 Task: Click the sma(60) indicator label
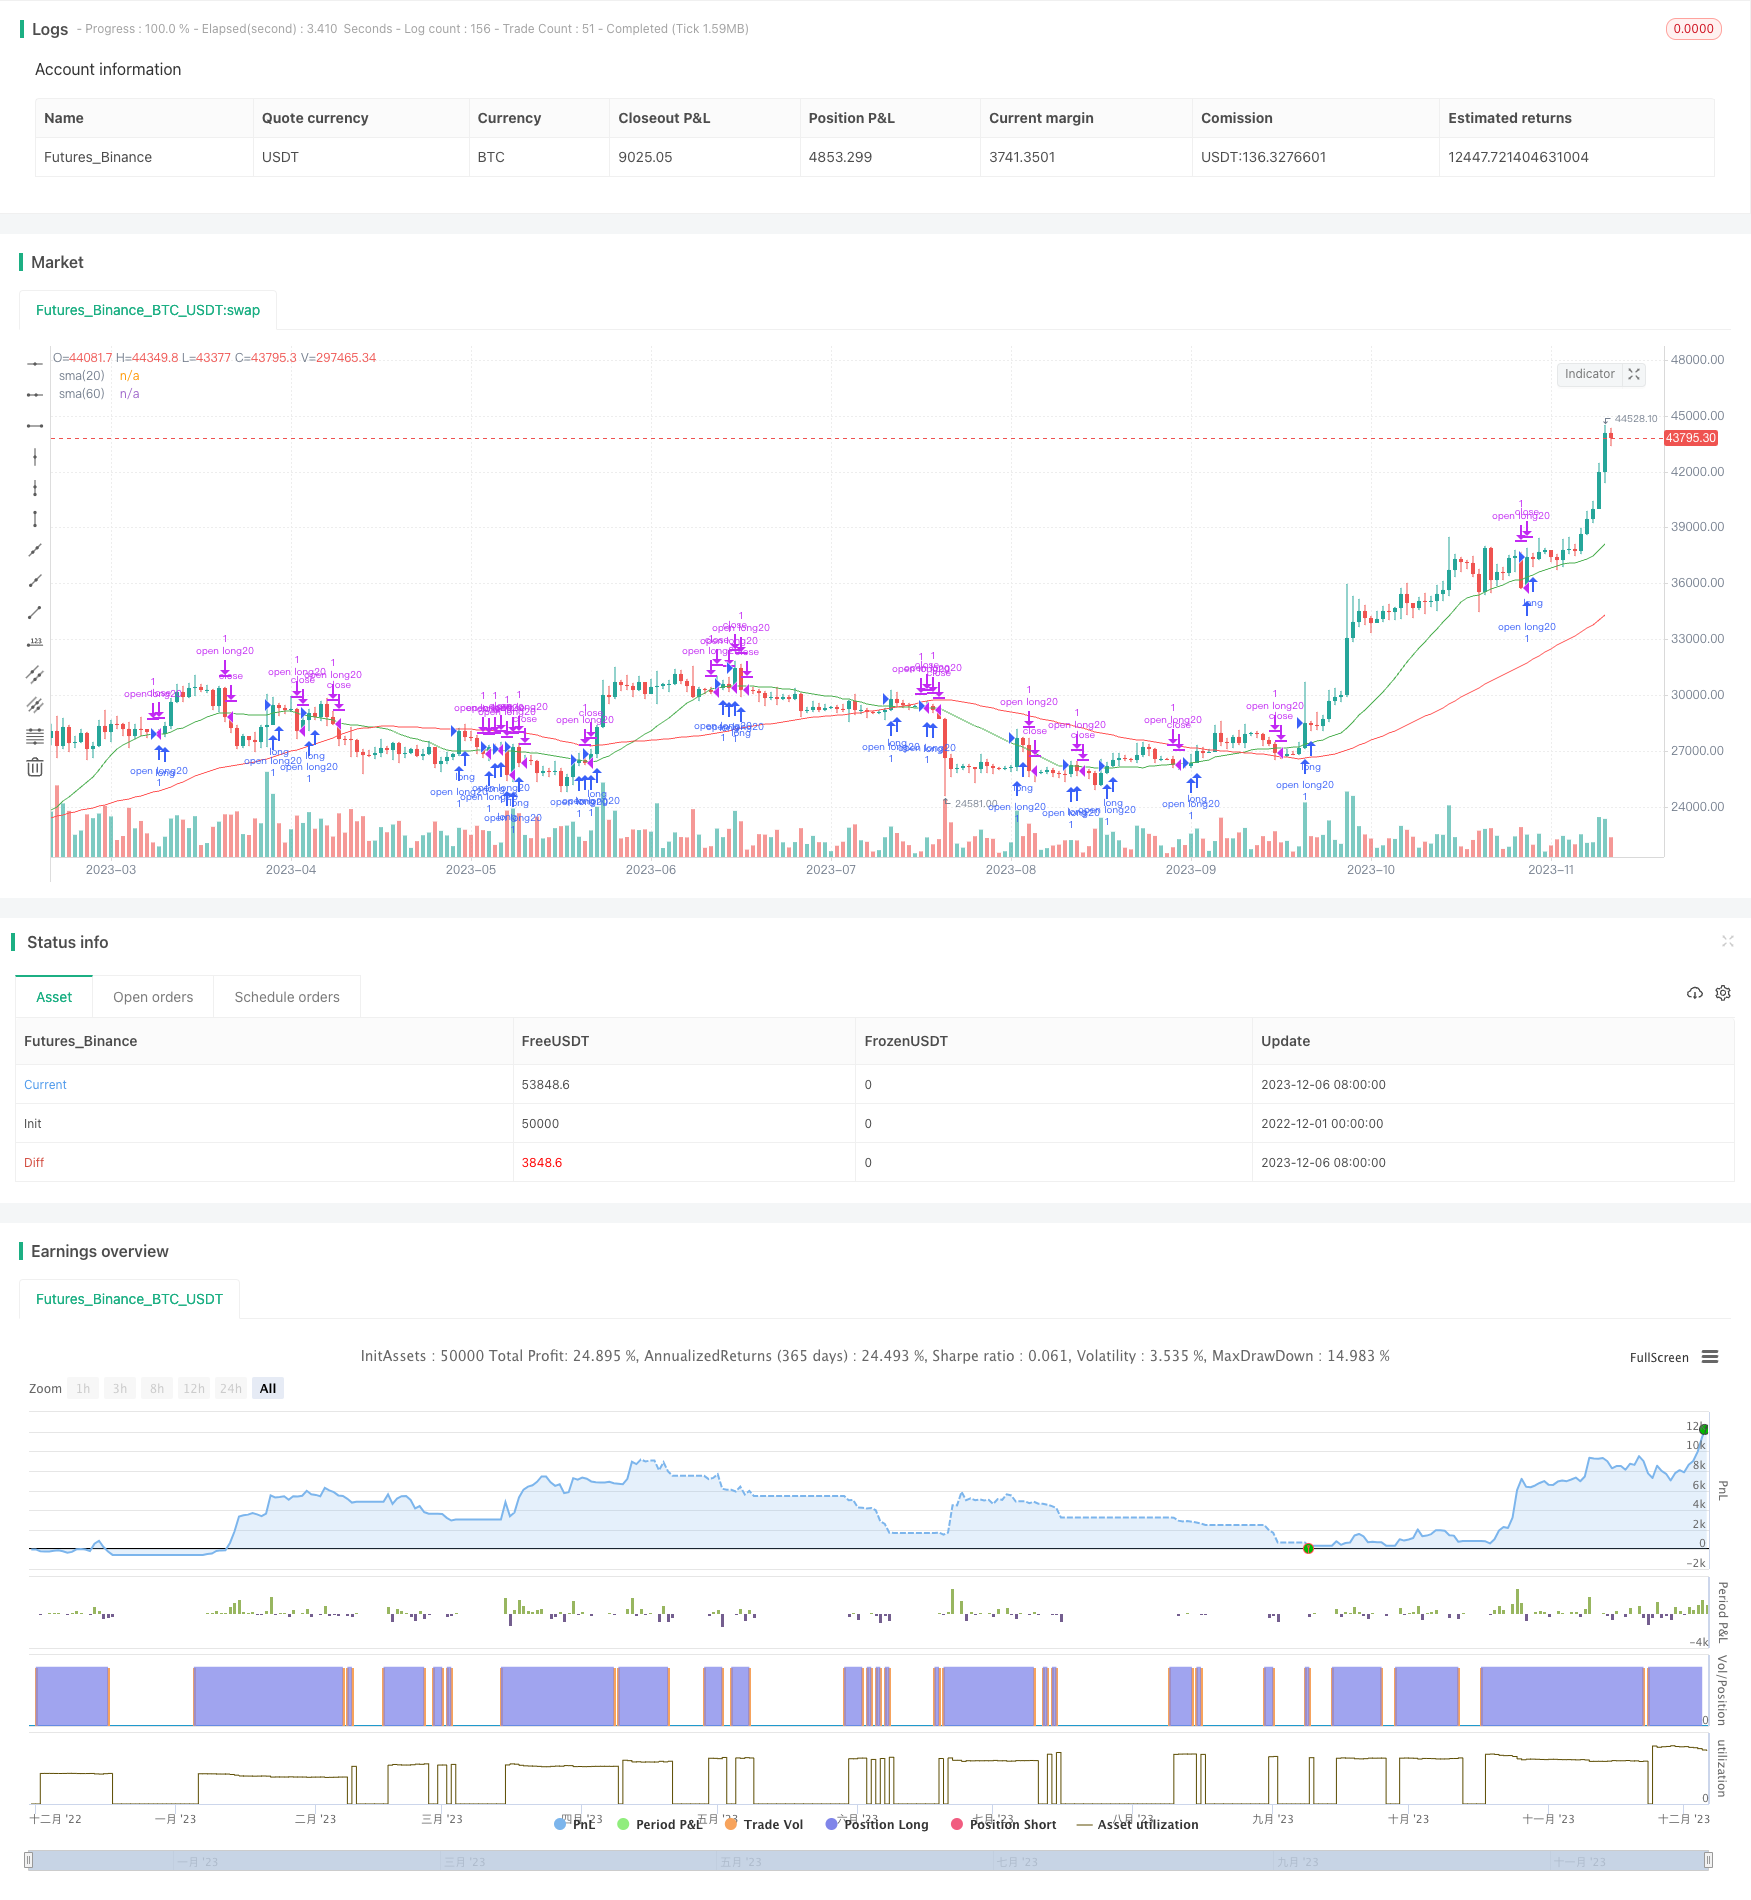[x=82, y=394]
